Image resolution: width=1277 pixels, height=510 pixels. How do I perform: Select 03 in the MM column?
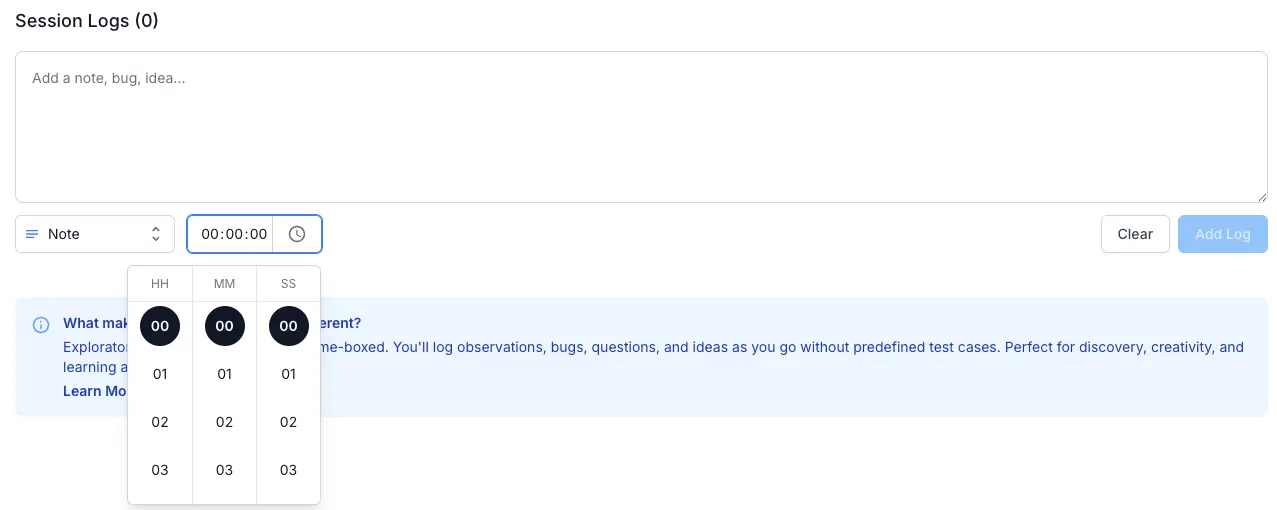point(224,470)
